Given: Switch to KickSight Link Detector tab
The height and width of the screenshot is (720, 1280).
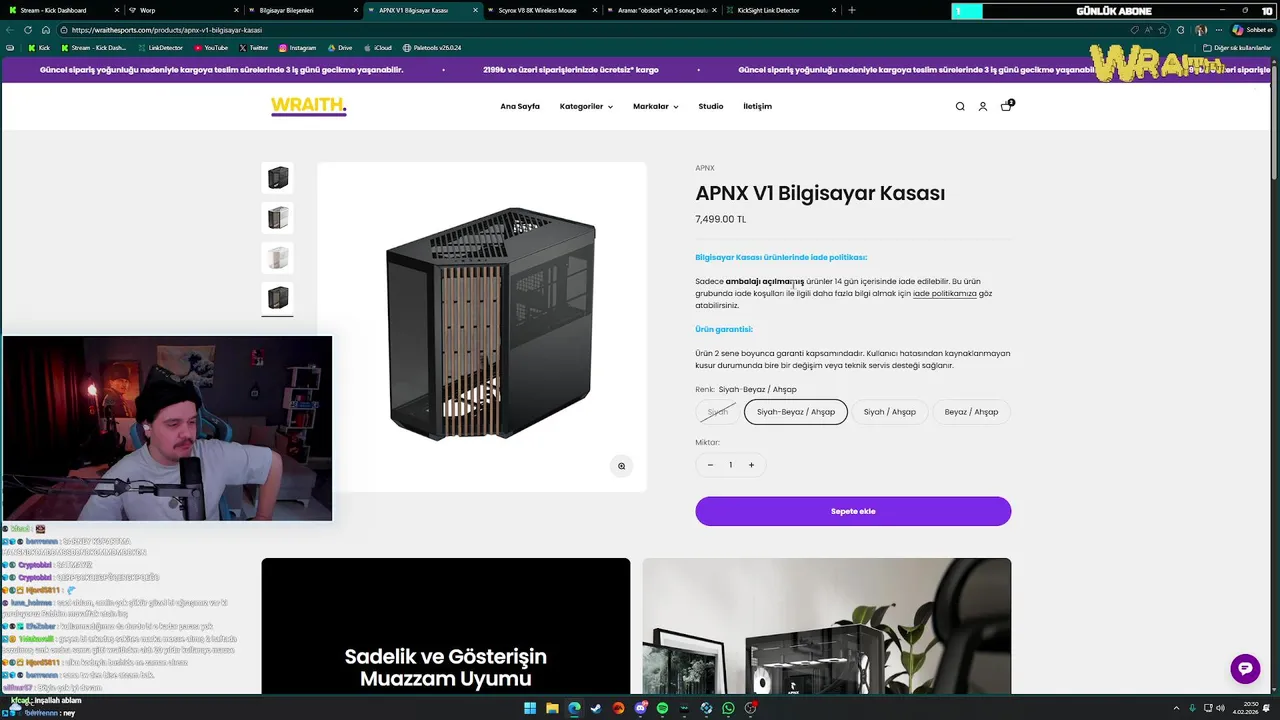Looking at the screenshot, I should point(780,10).
